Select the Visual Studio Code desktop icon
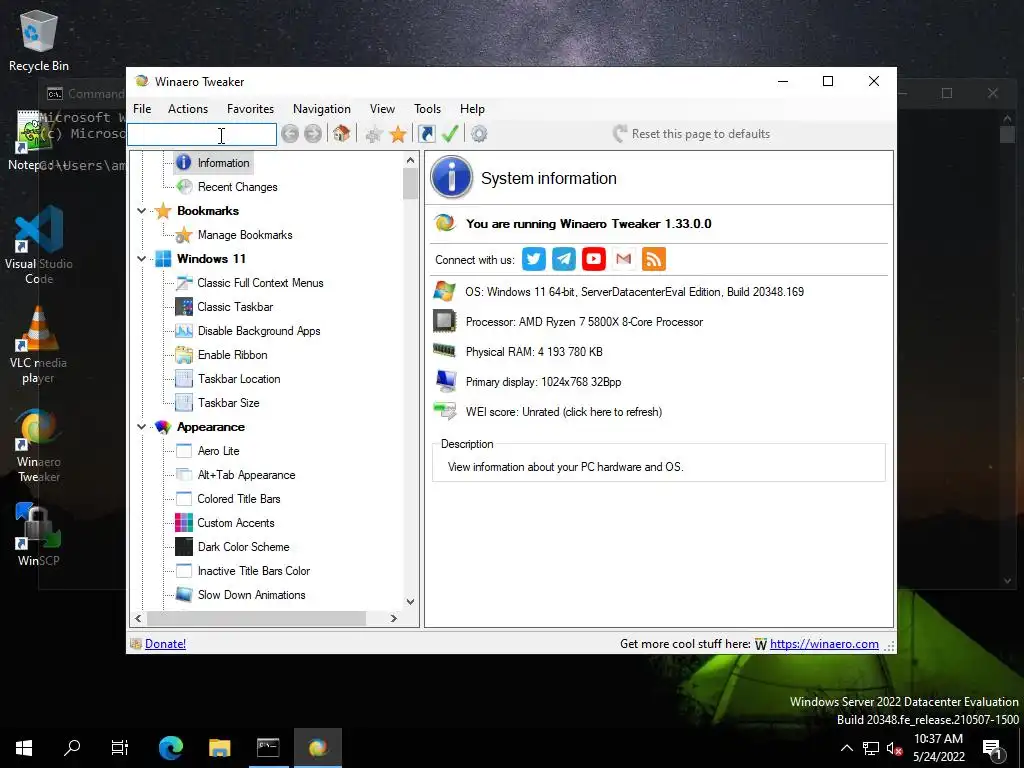 pyautogui.click(x=39, y=245)
